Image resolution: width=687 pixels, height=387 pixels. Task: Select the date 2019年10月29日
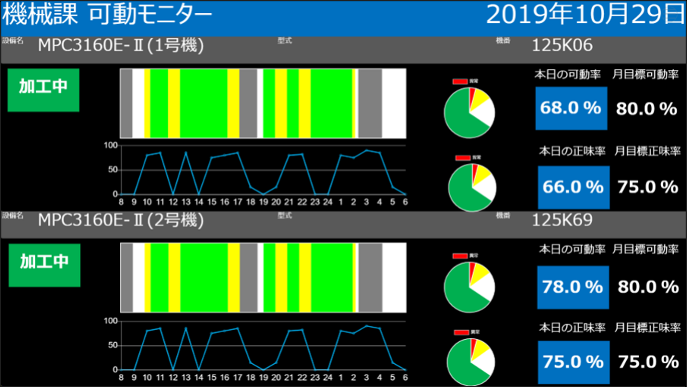(585, 14)
